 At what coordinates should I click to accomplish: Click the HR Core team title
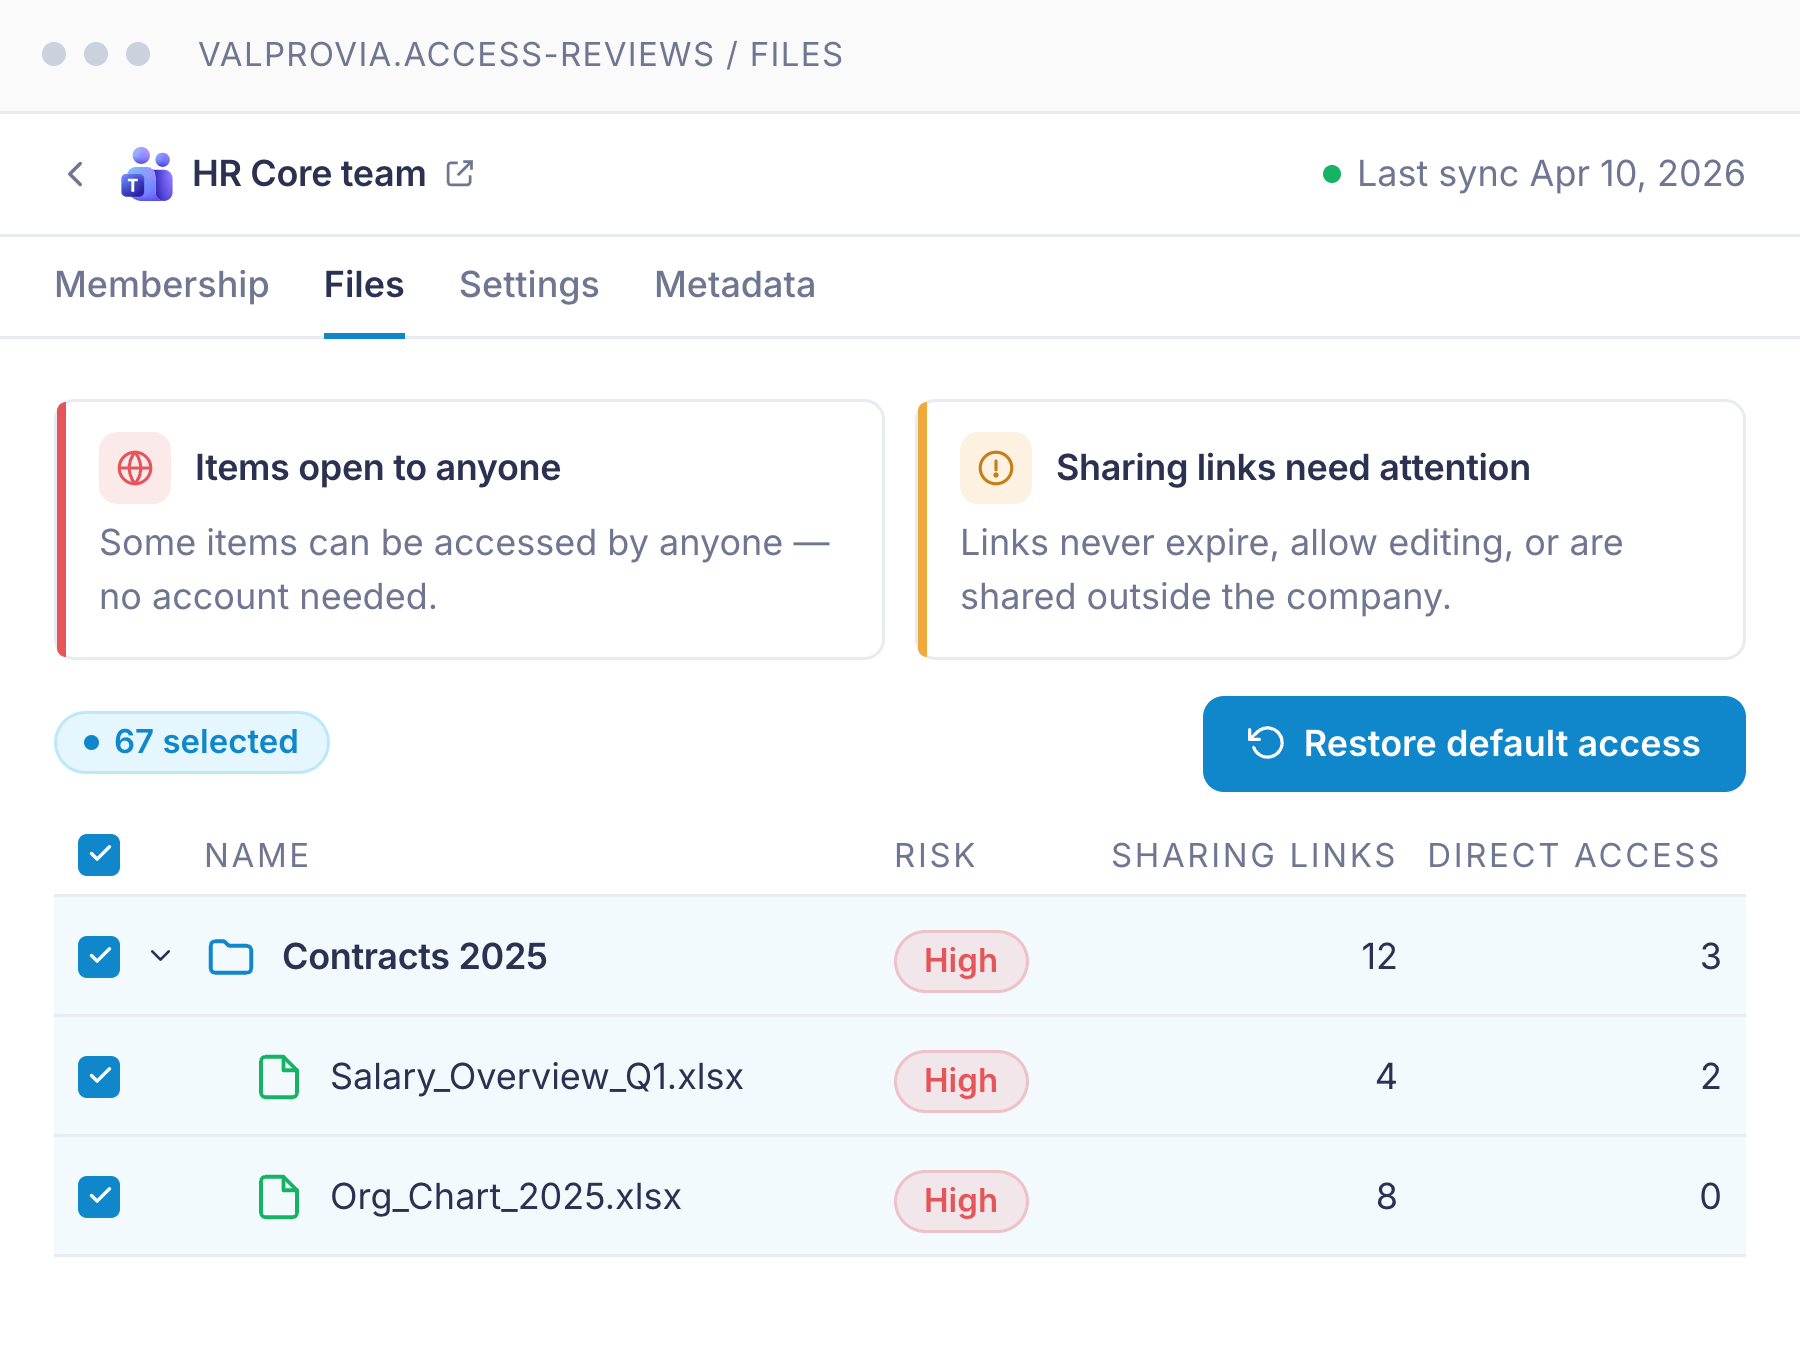309,174
